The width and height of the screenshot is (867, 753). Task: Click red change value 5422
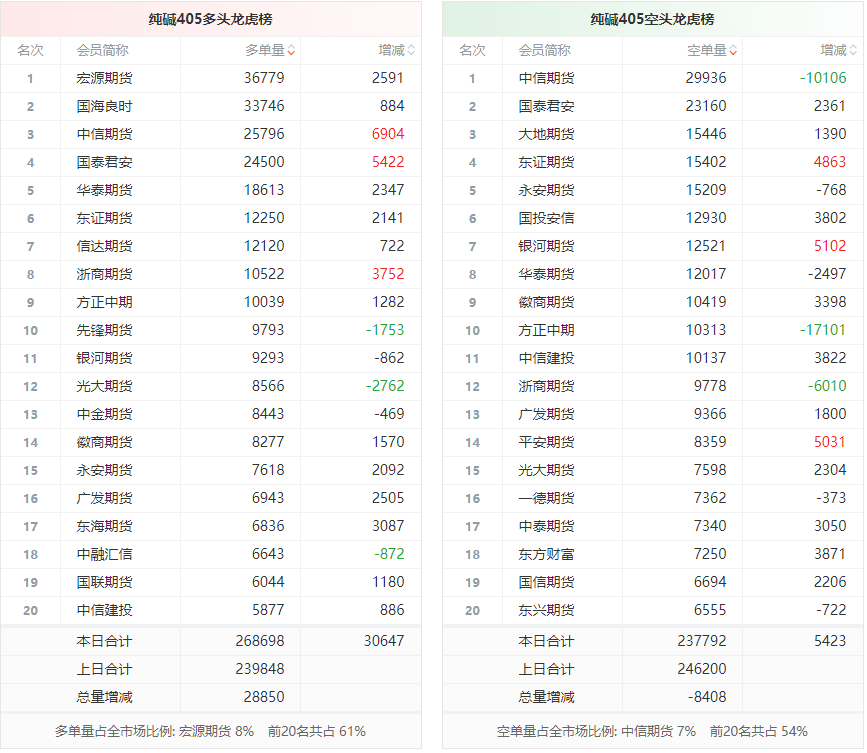click(388, 162)
